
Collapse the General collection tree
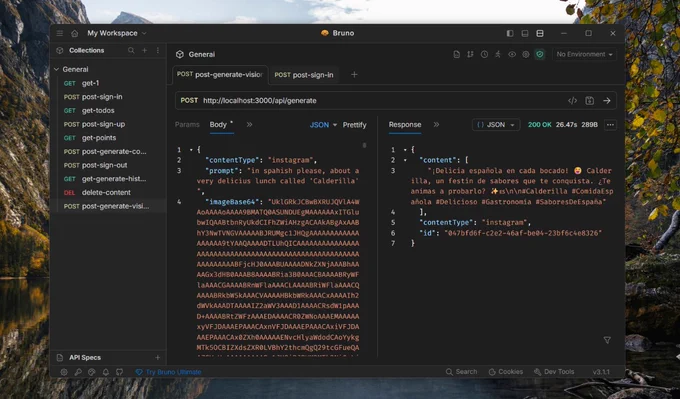[56, 69]
